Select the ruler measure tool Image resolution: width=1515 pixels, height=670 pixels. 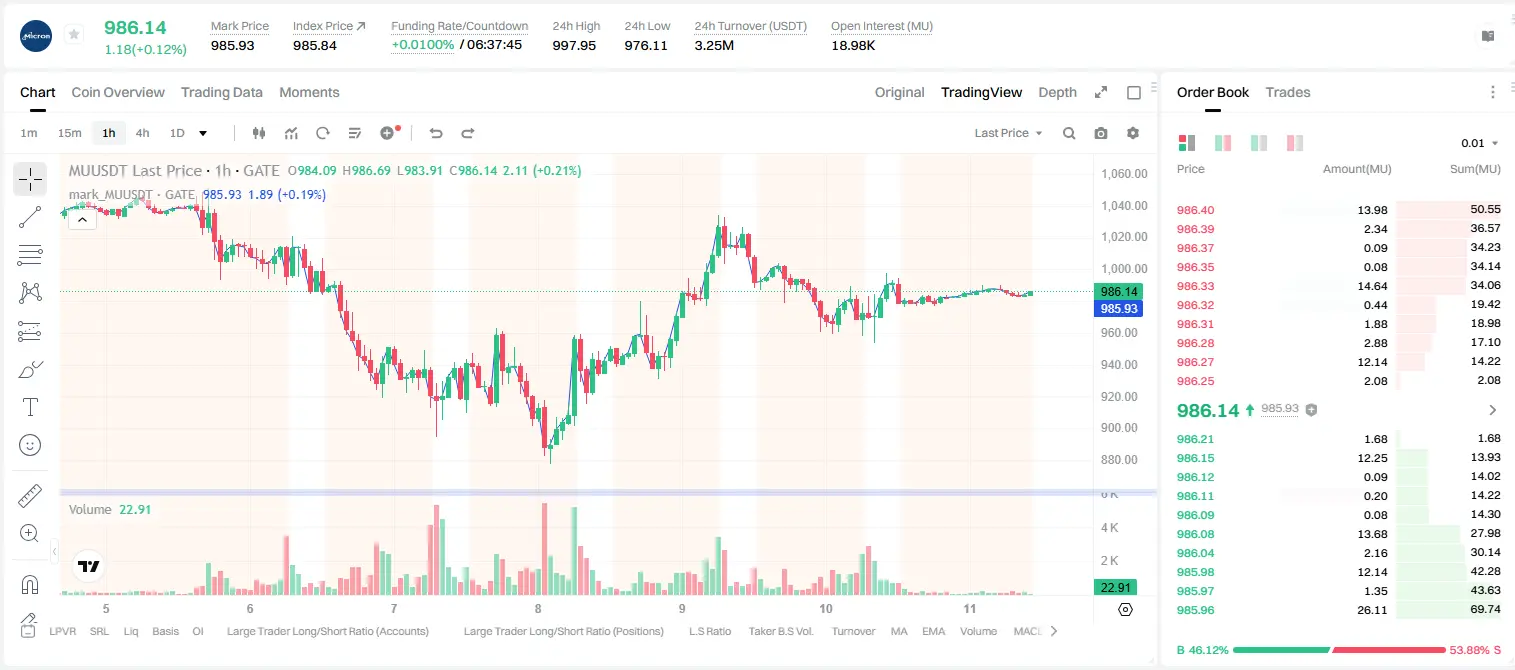[x=30, y=496]
